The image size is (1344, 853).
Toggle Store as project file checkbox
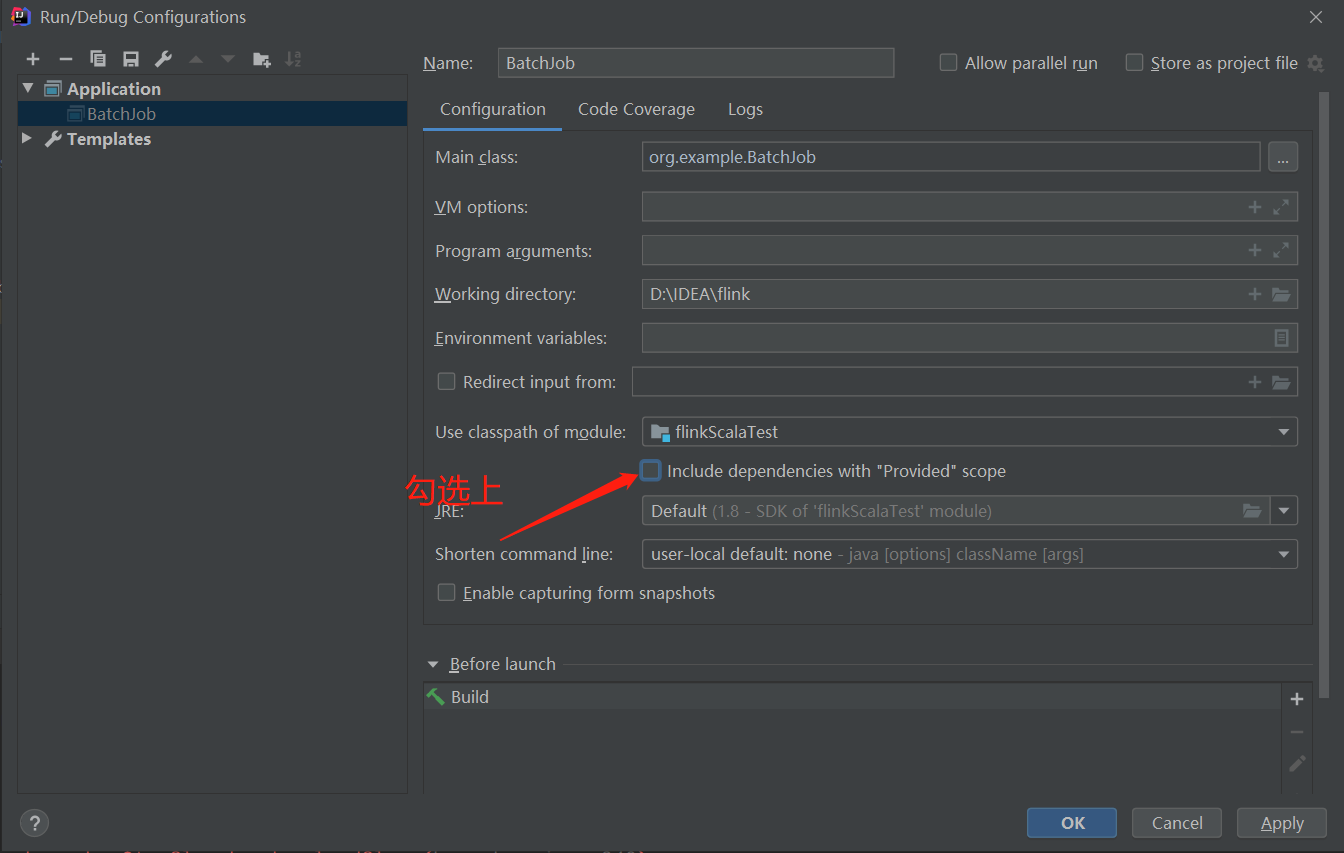(1134, 62)
